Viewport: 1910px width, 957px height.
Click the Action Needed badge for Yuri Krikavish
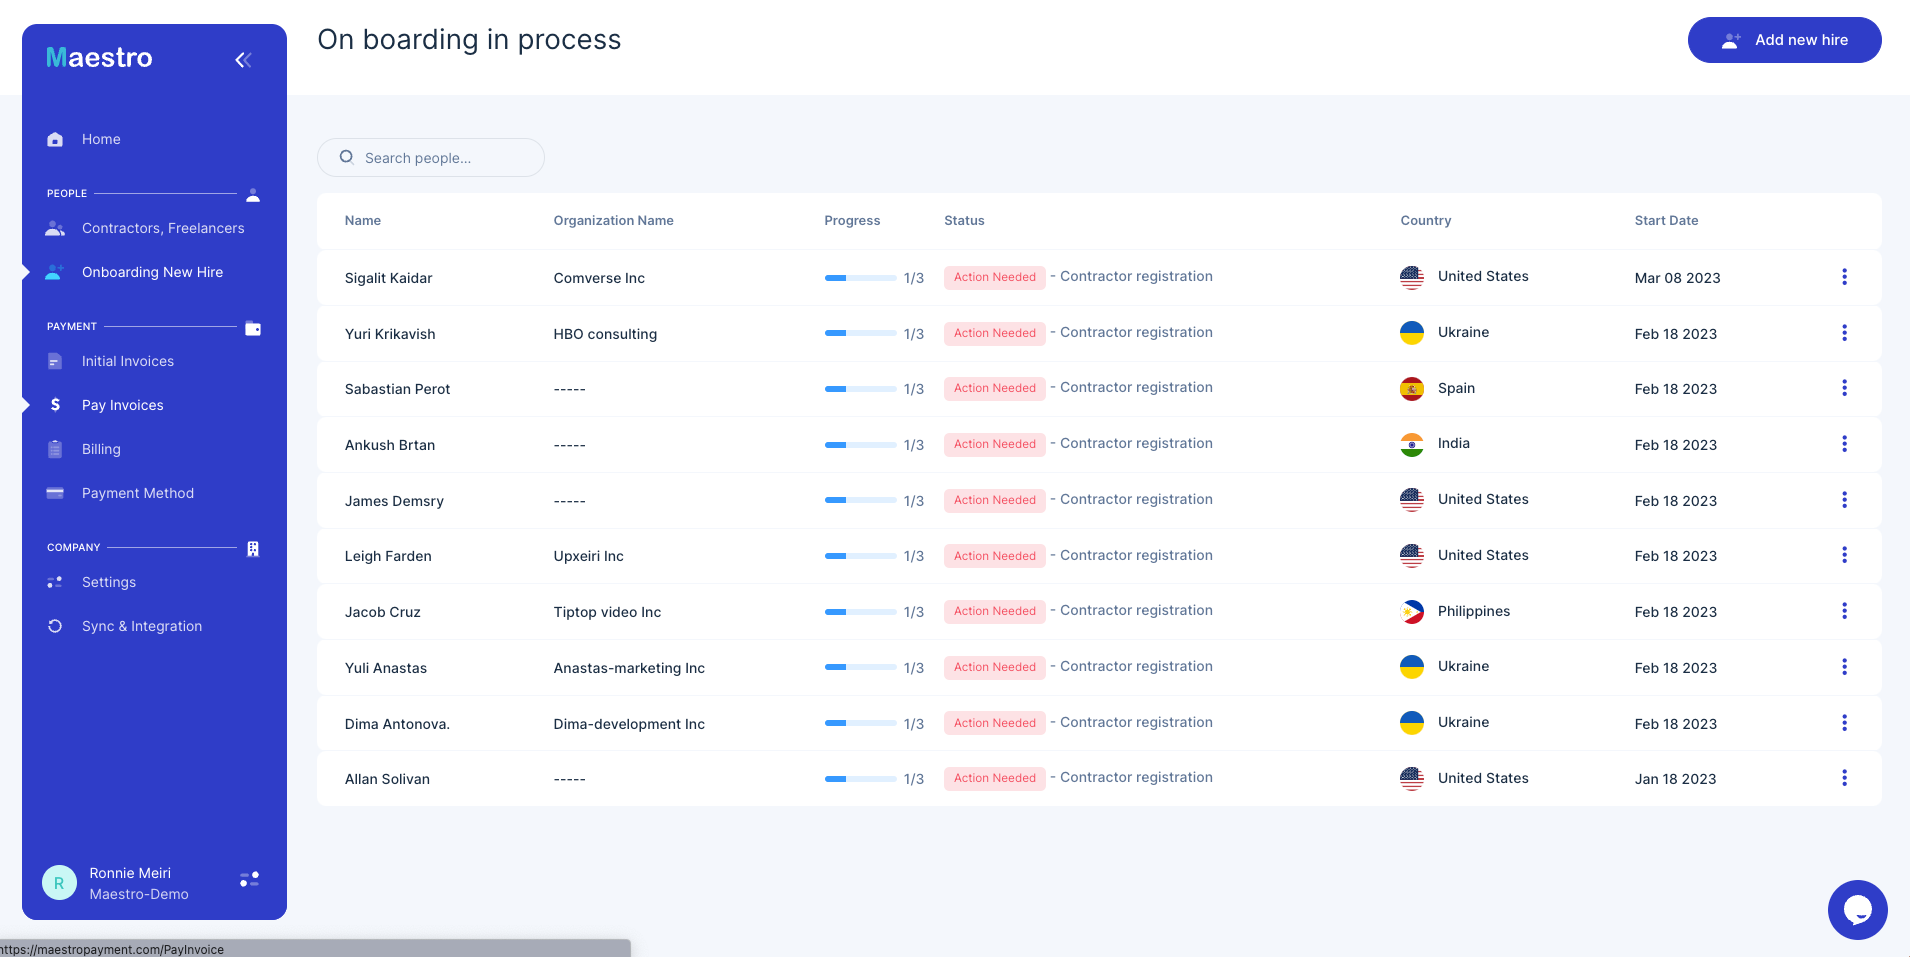pyautogui.click(x=994, y=333)
